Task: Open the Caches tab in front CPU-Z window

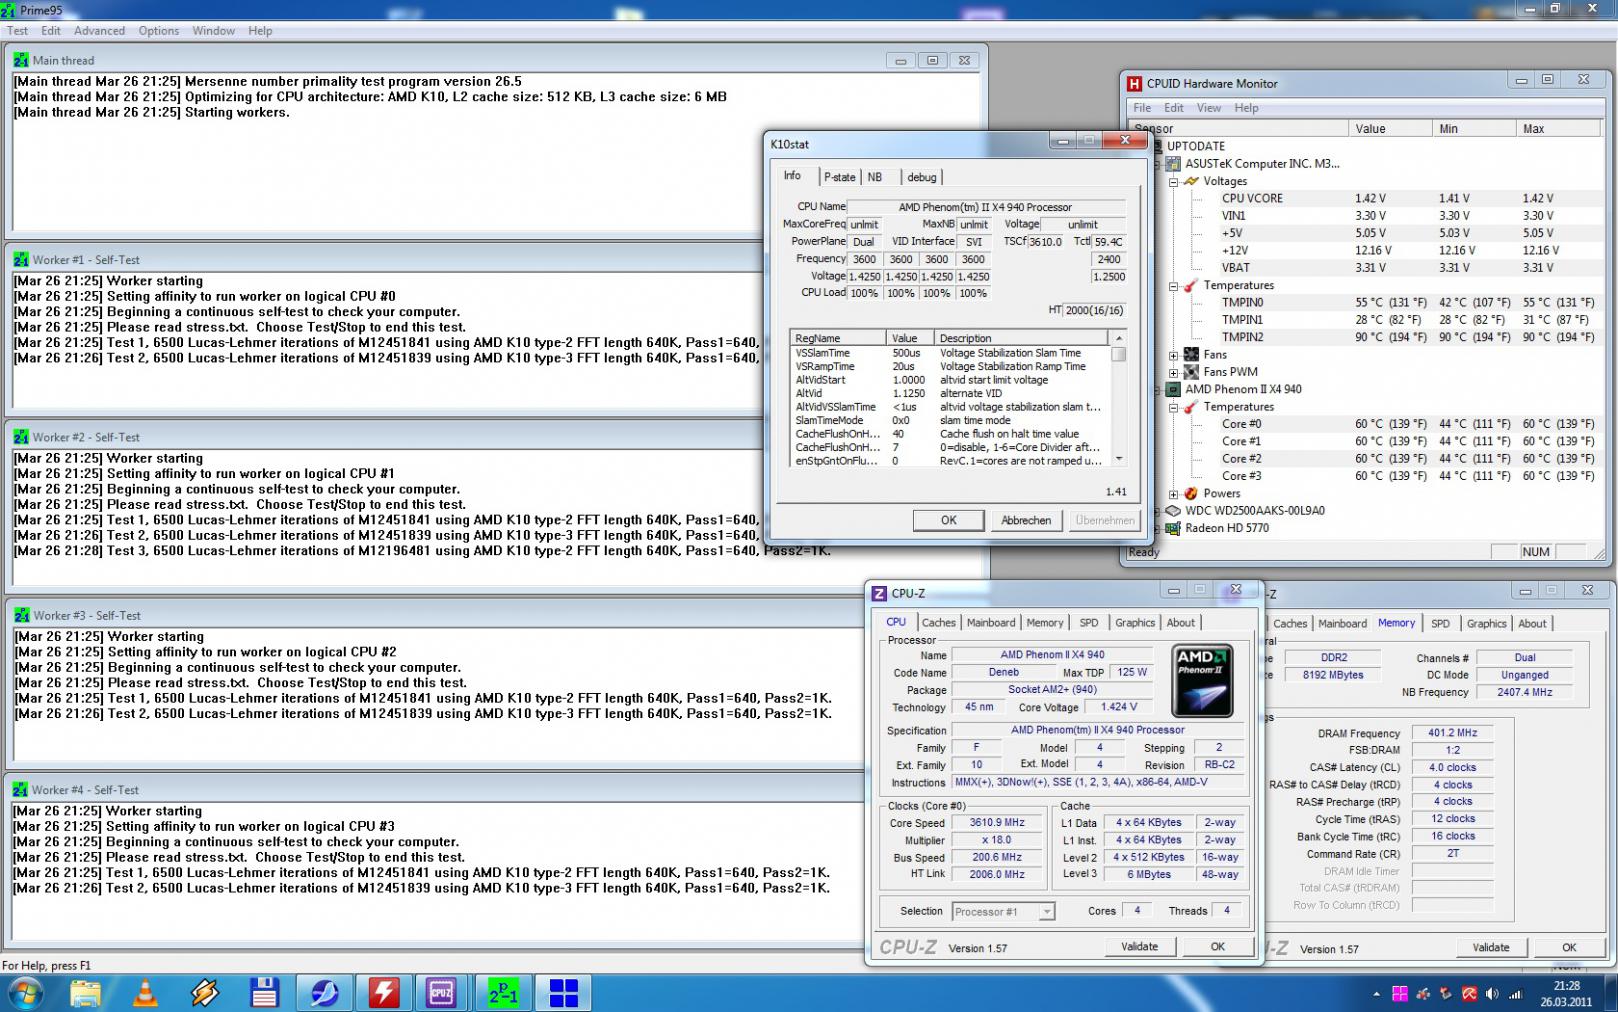Action: [x=939, y=622]
